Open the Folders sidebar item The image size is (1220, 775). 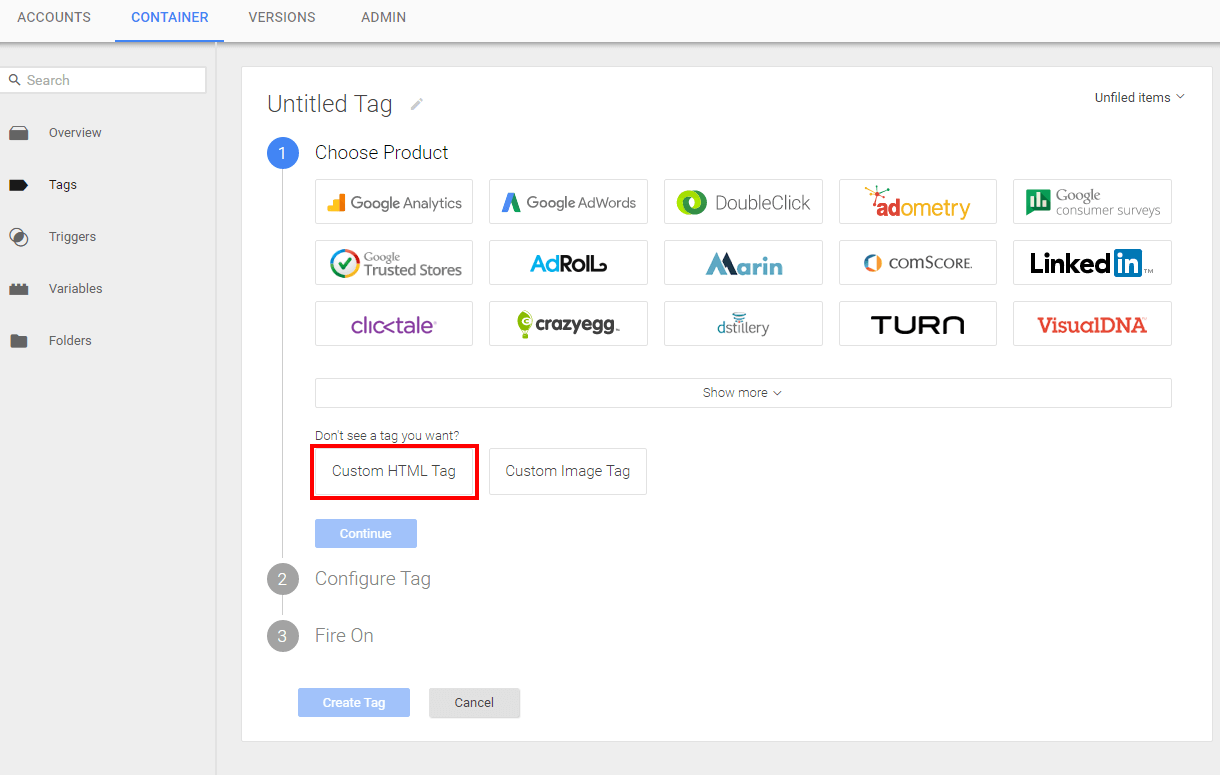[70, 341]
